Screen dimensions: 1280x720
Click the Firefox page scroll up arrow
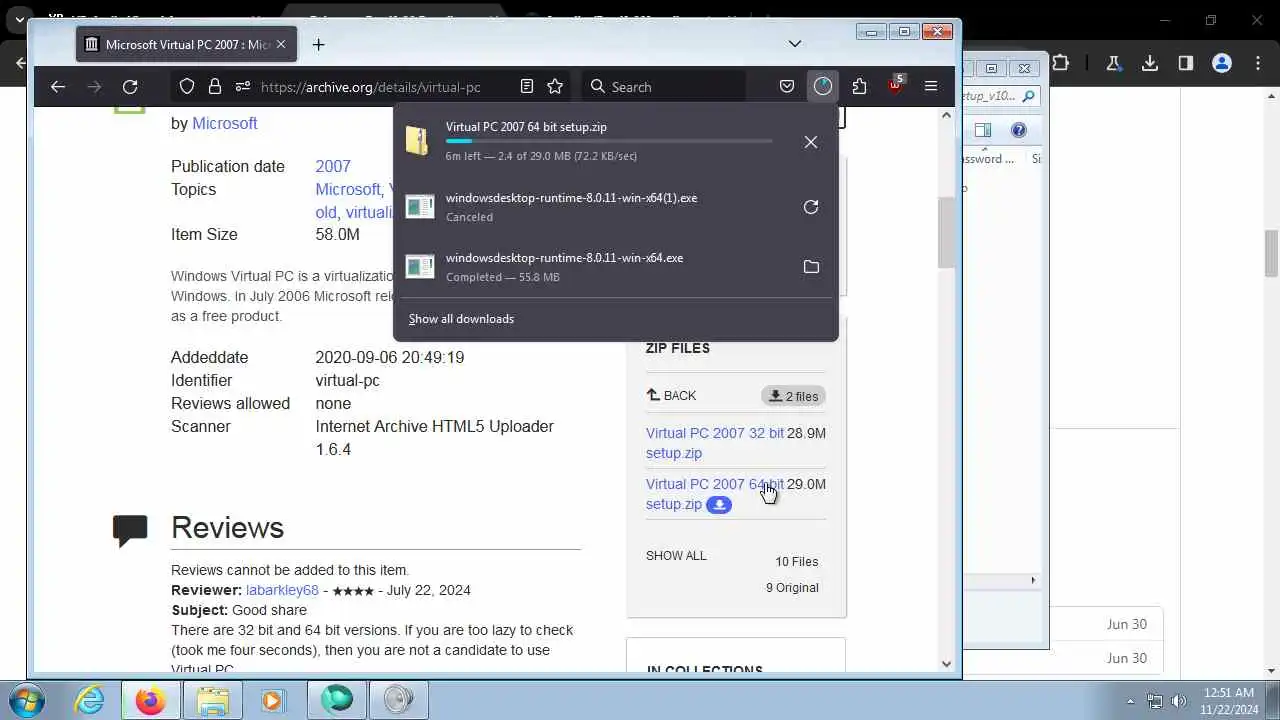[x=947, y=115]
